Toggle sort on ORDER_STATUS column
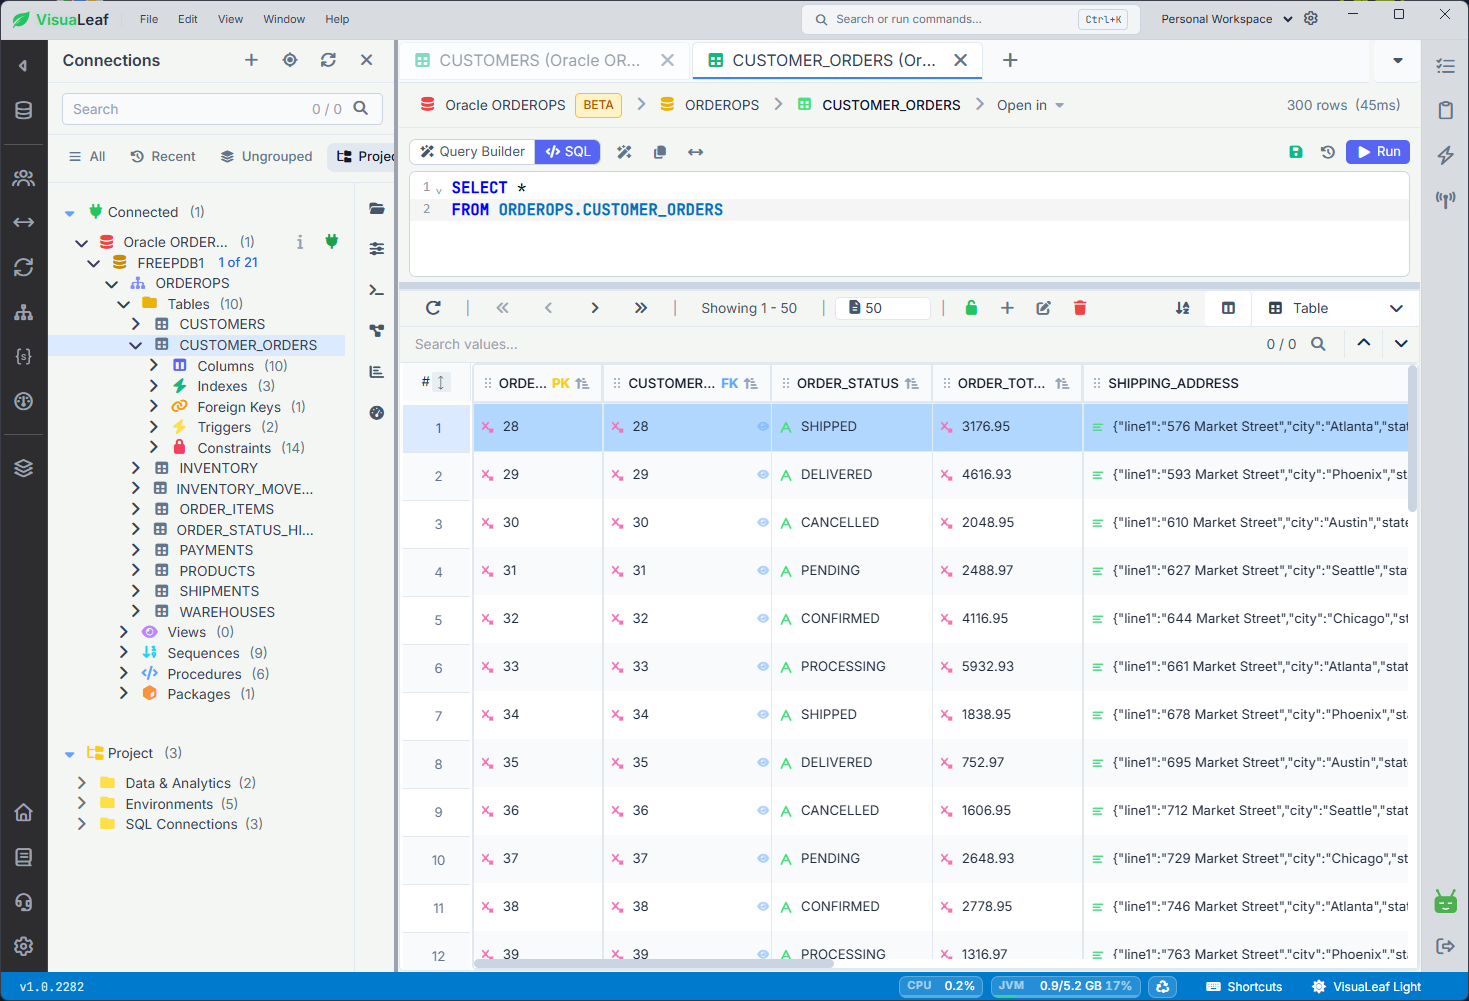Viewport: 1469px width, 1001px height. click(911, 384)
